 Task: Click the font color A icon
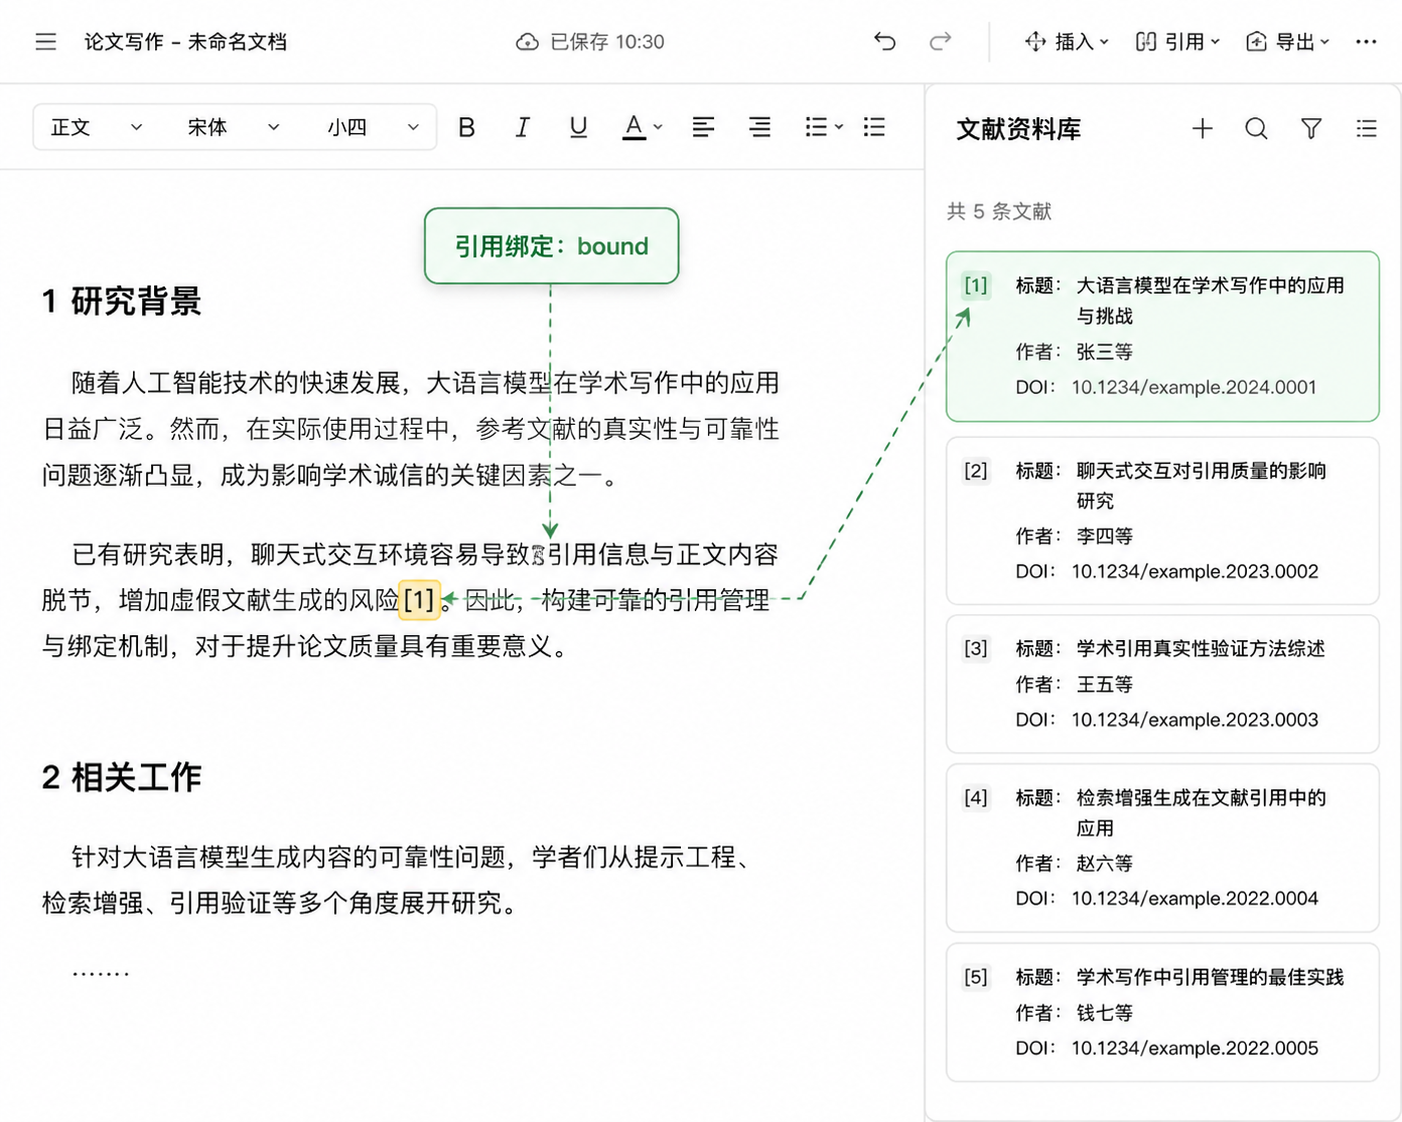pyautogui.click(x=634, y=127)
